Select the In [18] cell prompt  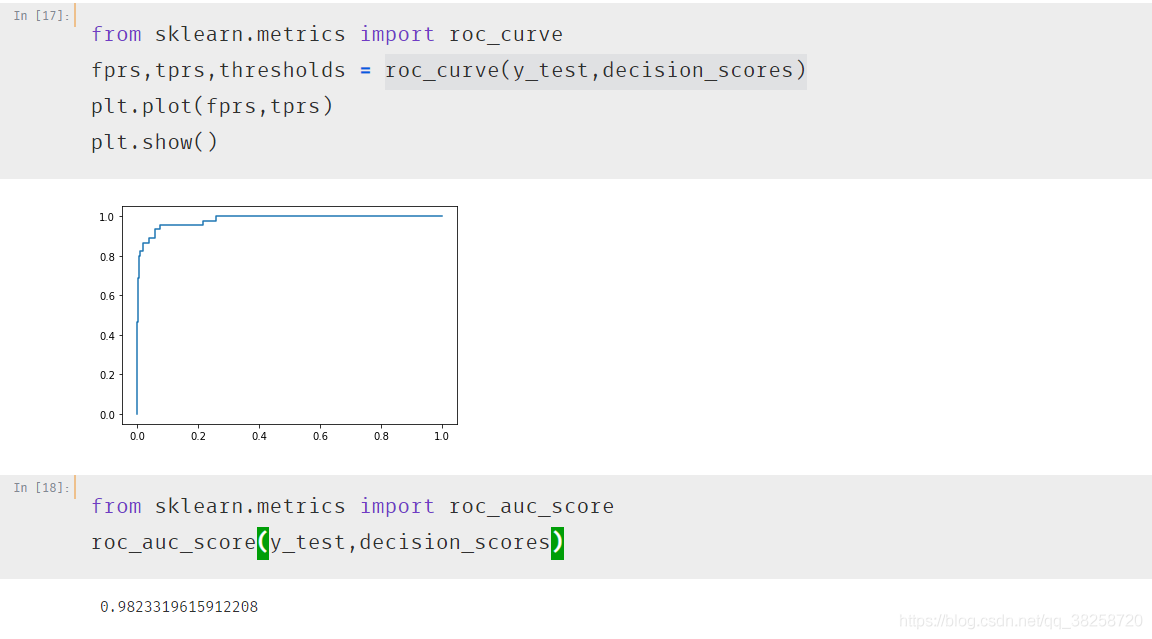(x=41, y=488)
